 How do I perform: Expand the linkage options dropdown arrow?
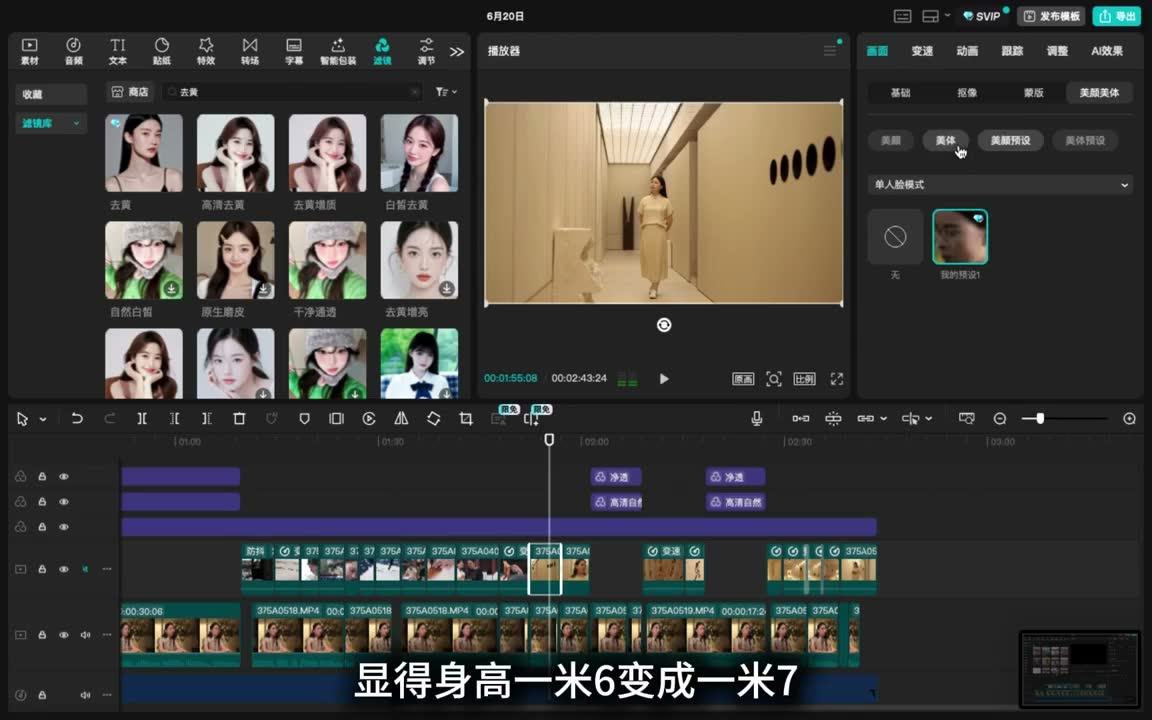[884, 418]
